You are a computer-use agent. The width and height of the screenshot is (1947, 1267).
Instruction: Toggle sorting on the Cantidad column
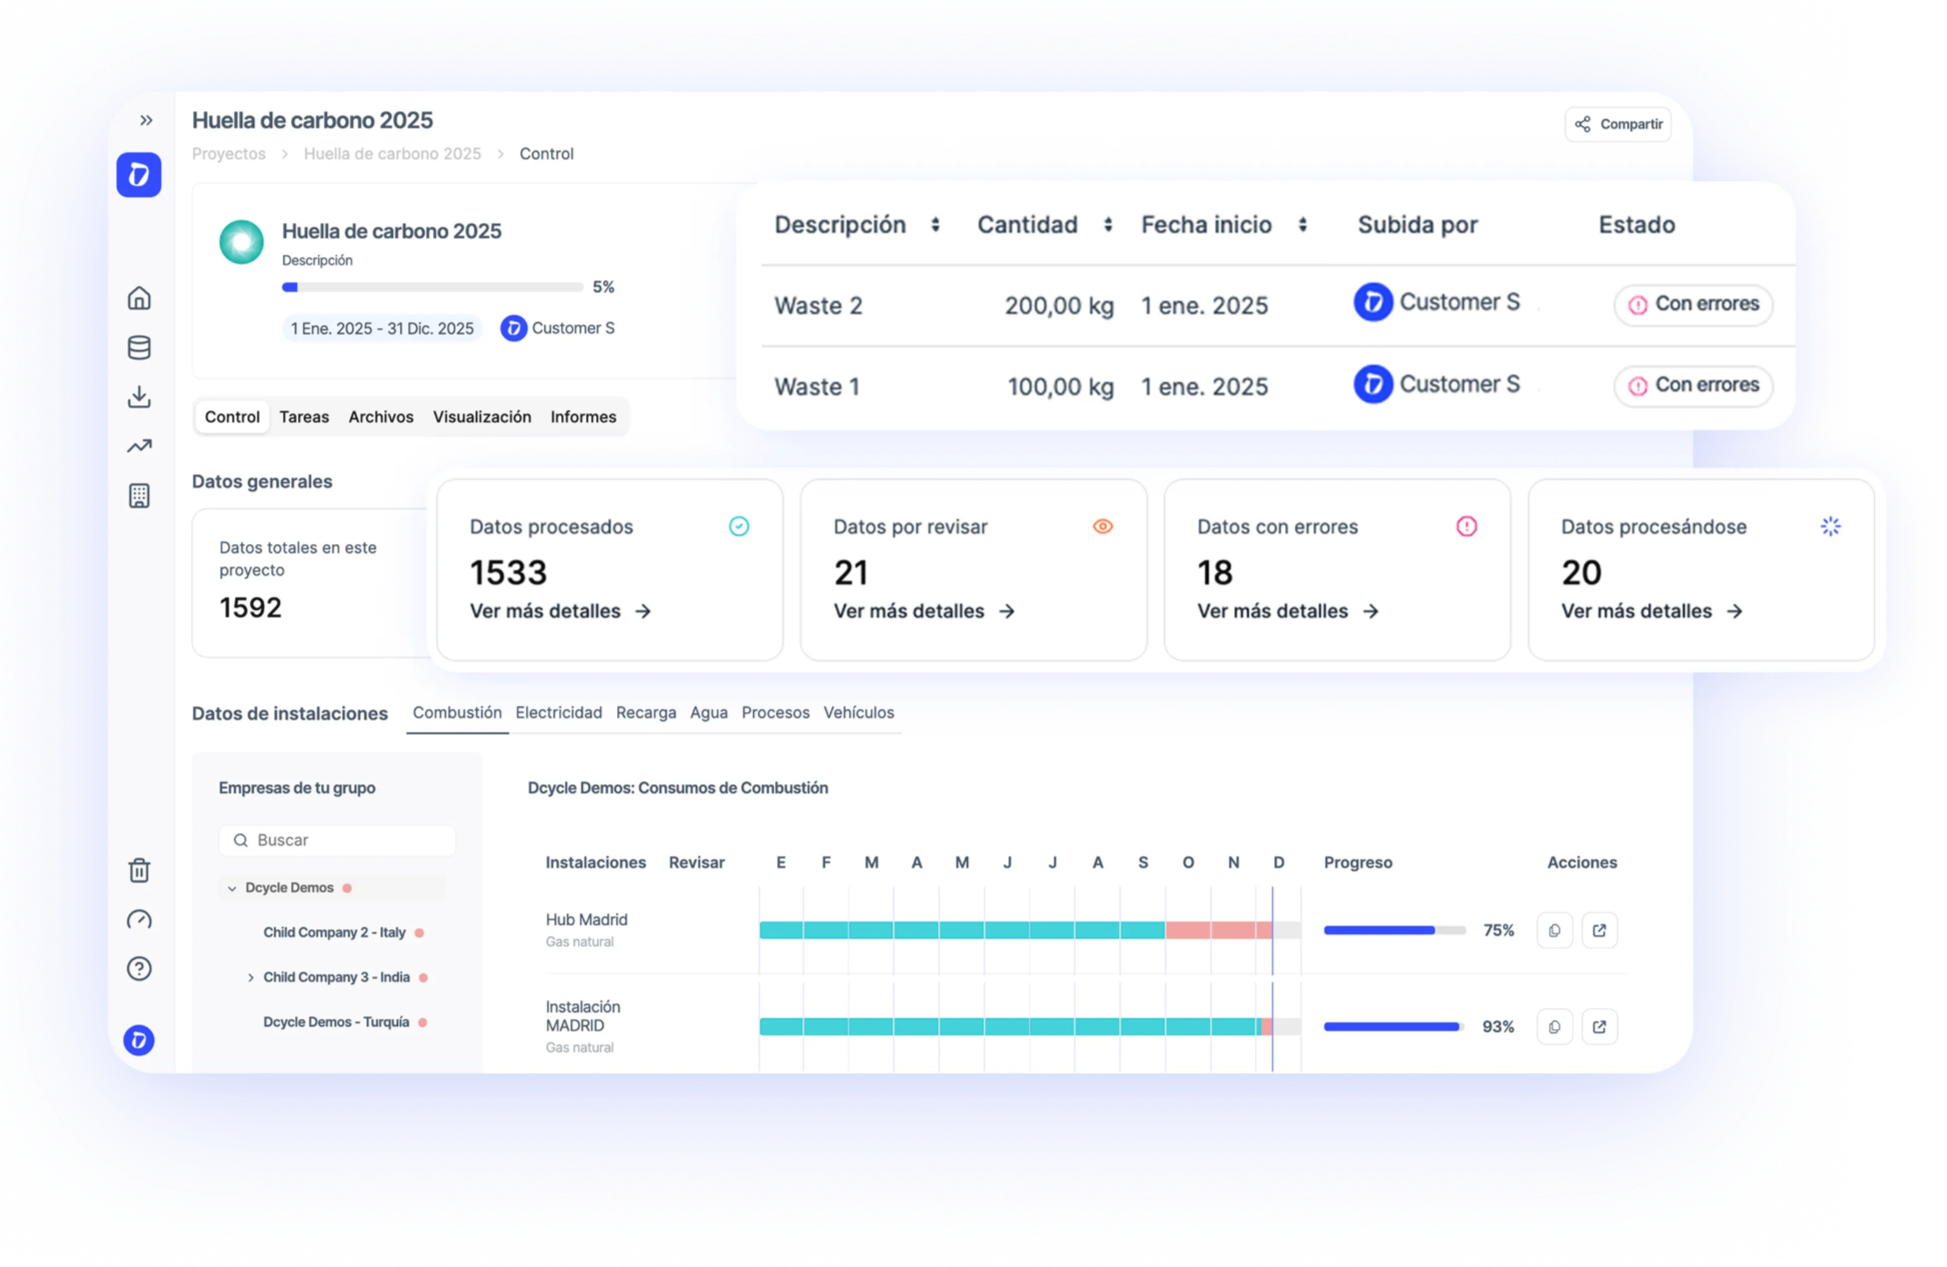[x=1109, y=225]
